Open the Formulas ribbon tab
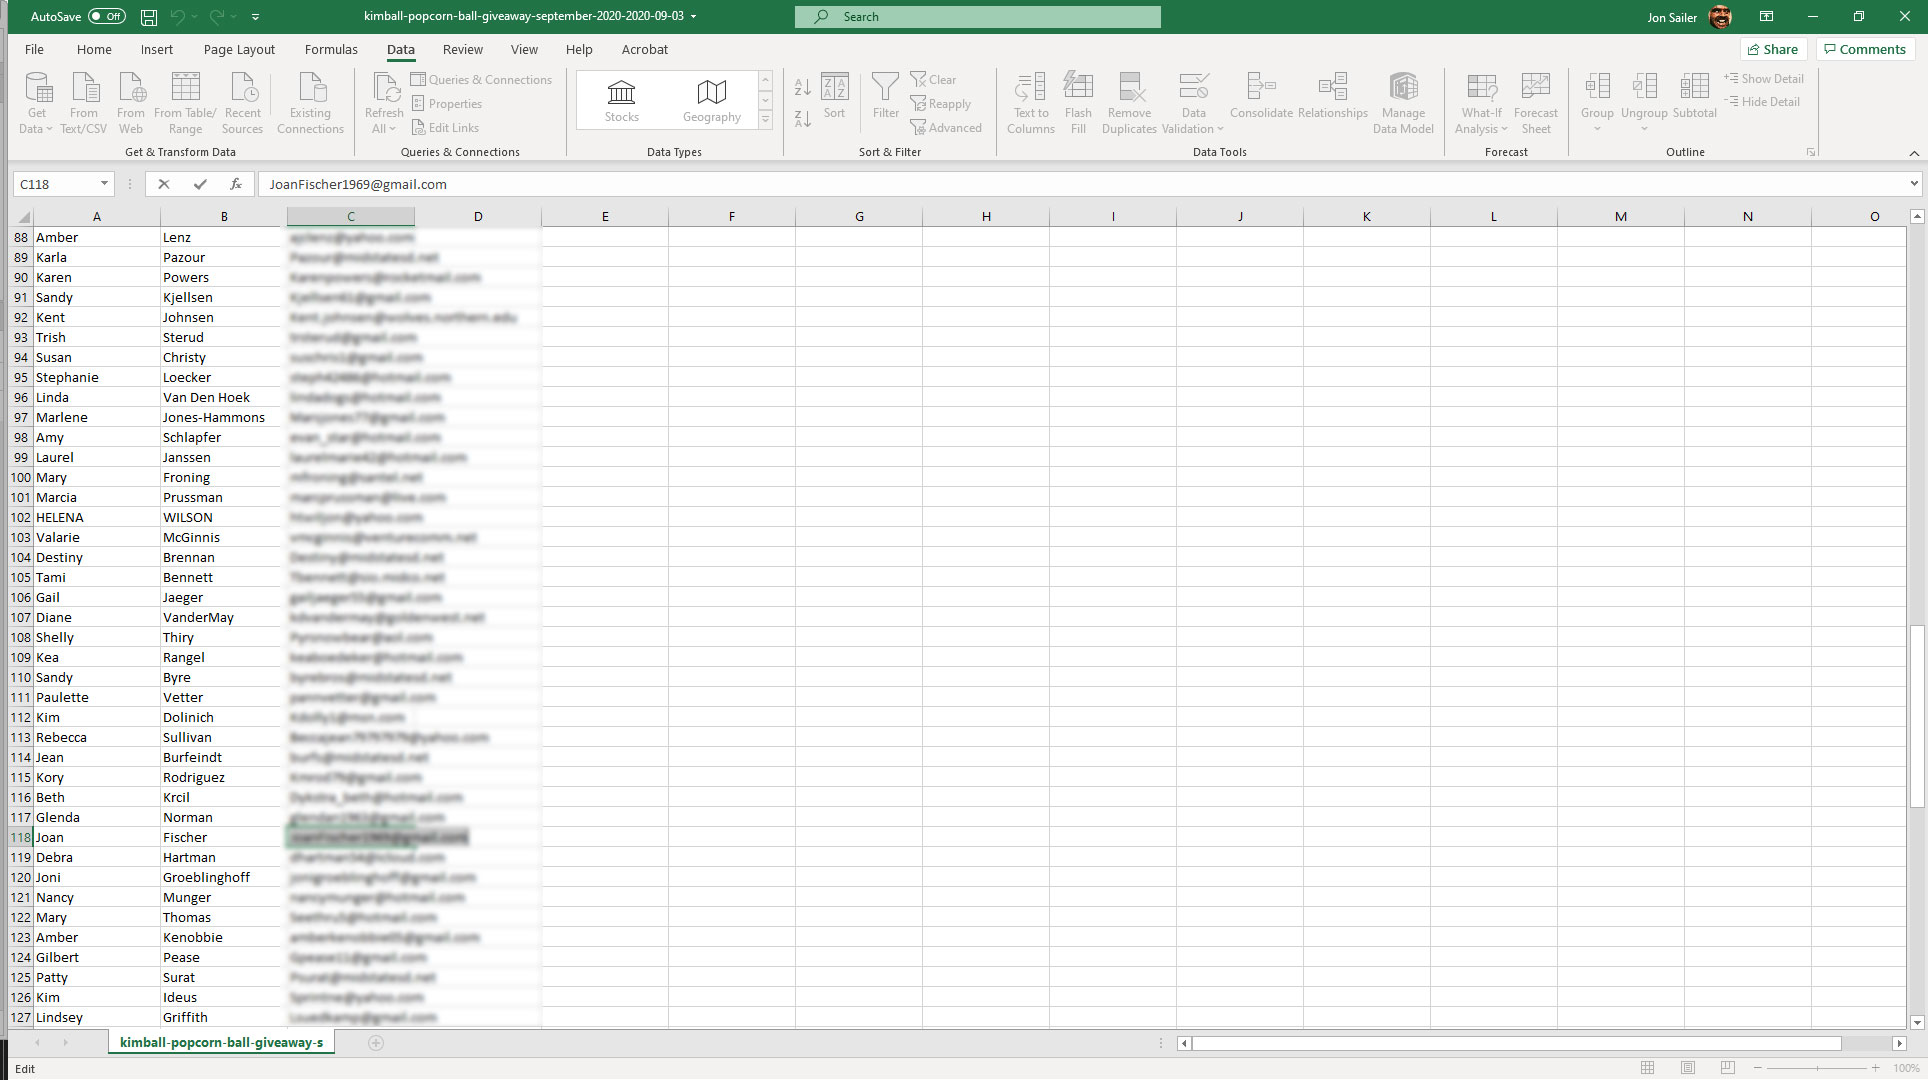 [331, 49]
